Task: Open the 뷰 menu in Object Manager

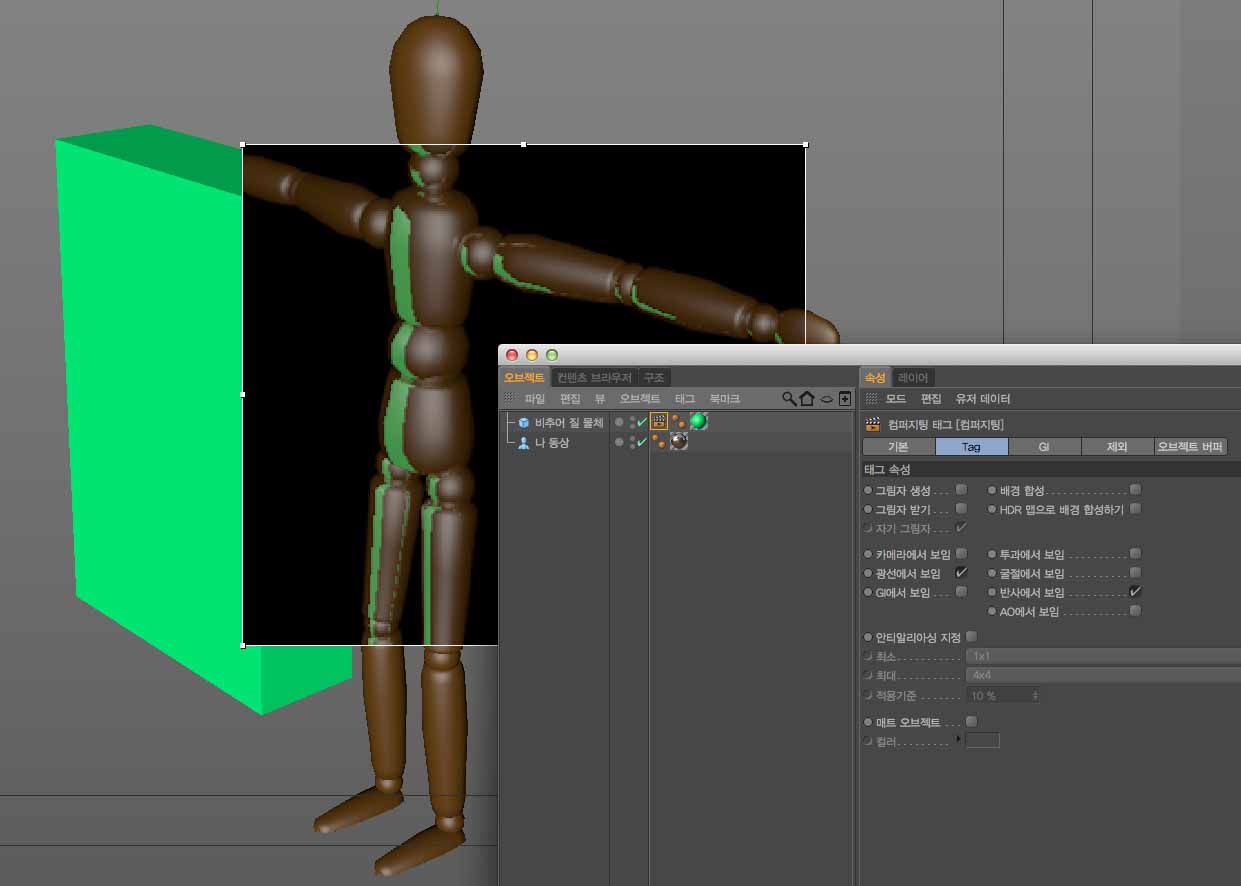Action: 600,399
